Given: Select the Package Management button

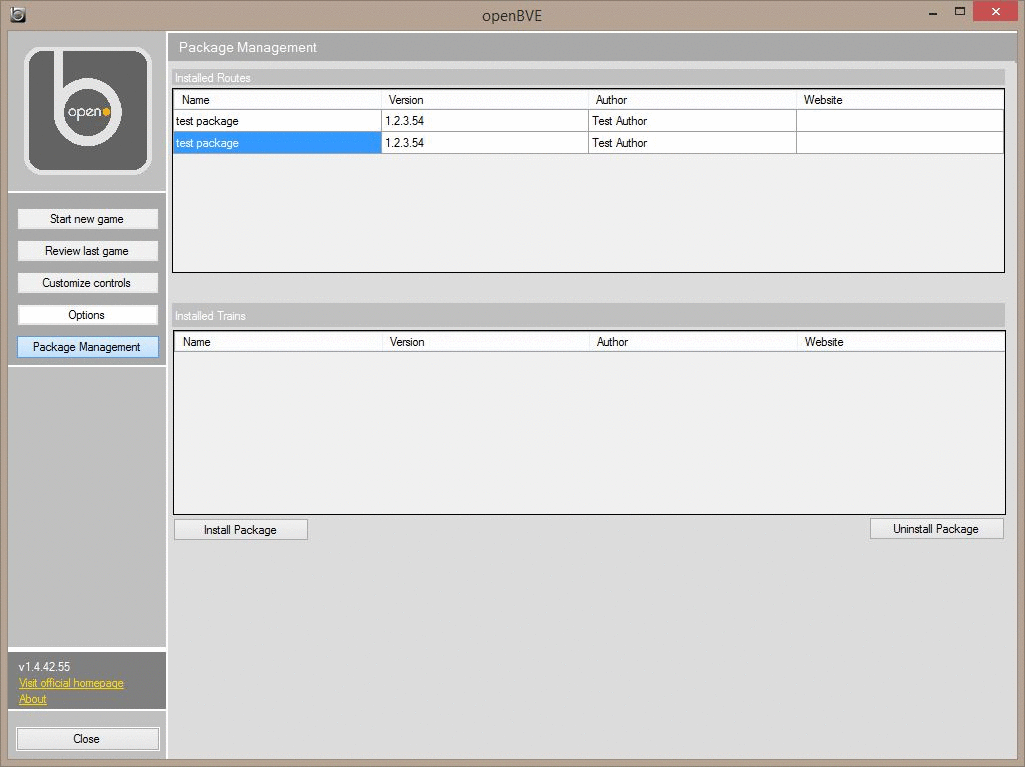Looking at the screenshot, I should point(88,347).
